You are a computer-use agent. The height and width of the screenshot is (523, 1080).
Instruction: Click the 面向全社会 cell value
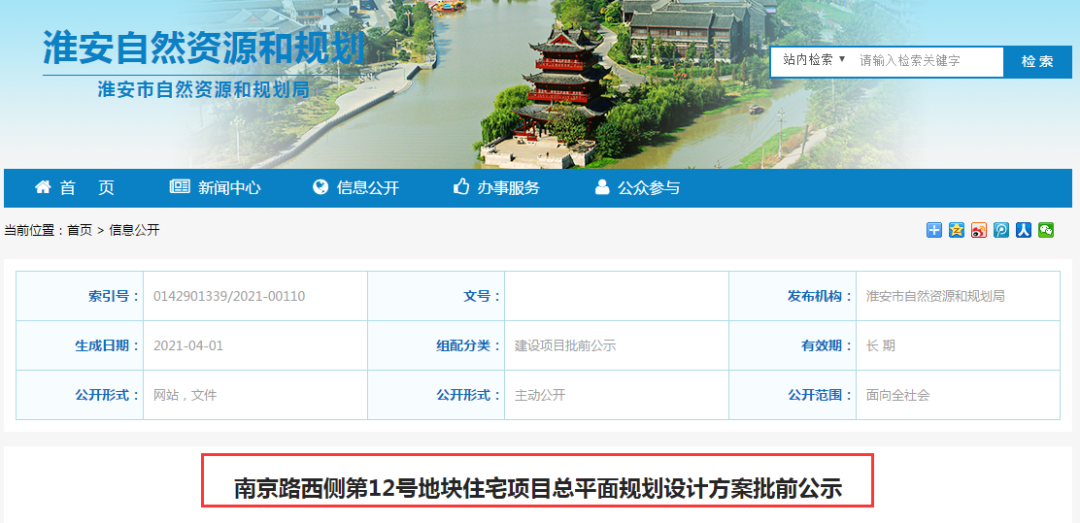tap(898, 396)
